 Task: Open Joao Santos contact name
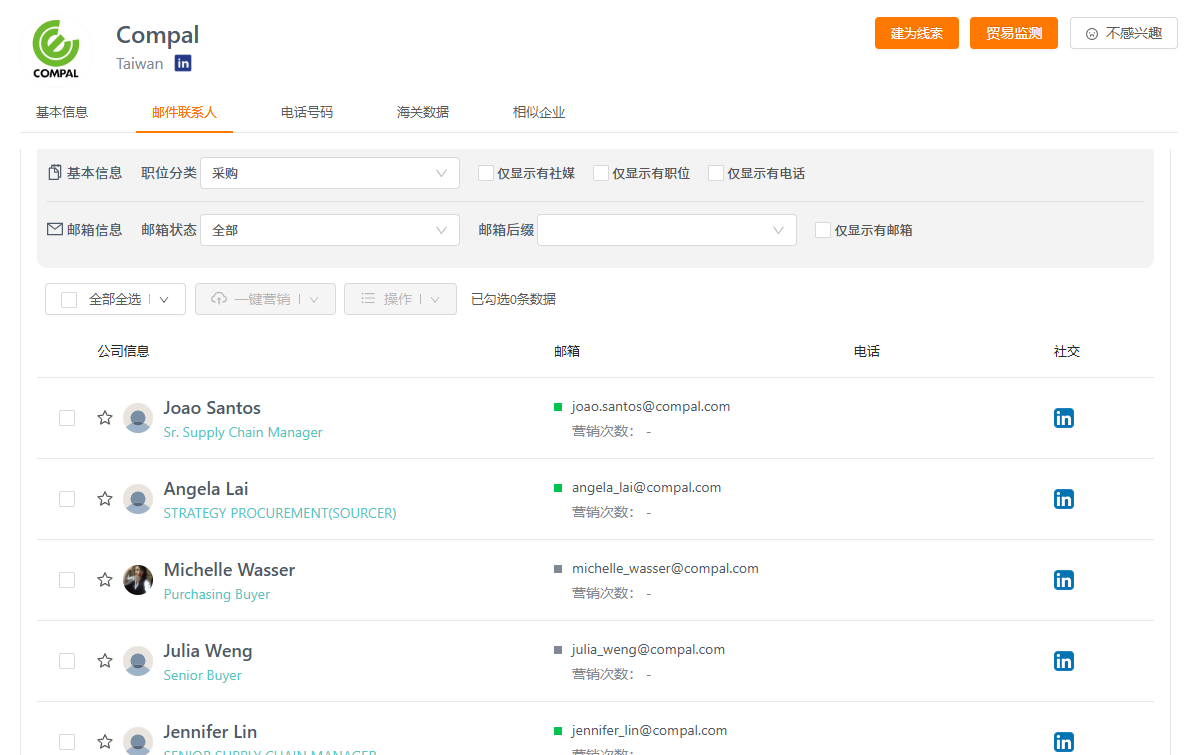(x=212, y=408)
